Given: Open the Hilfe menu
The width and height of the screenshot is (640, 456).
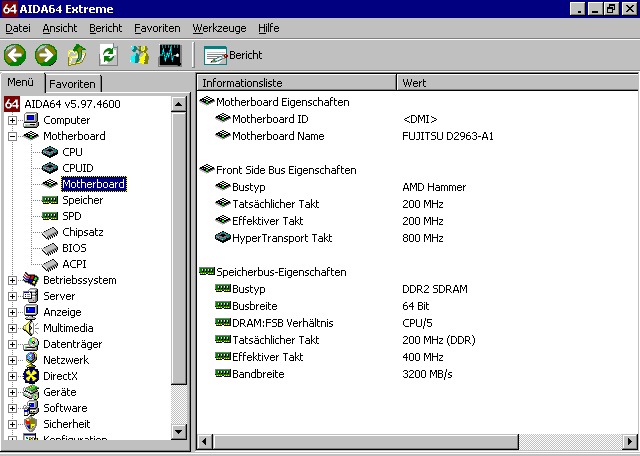Looking at the screenshot, I should pos(269,28).
